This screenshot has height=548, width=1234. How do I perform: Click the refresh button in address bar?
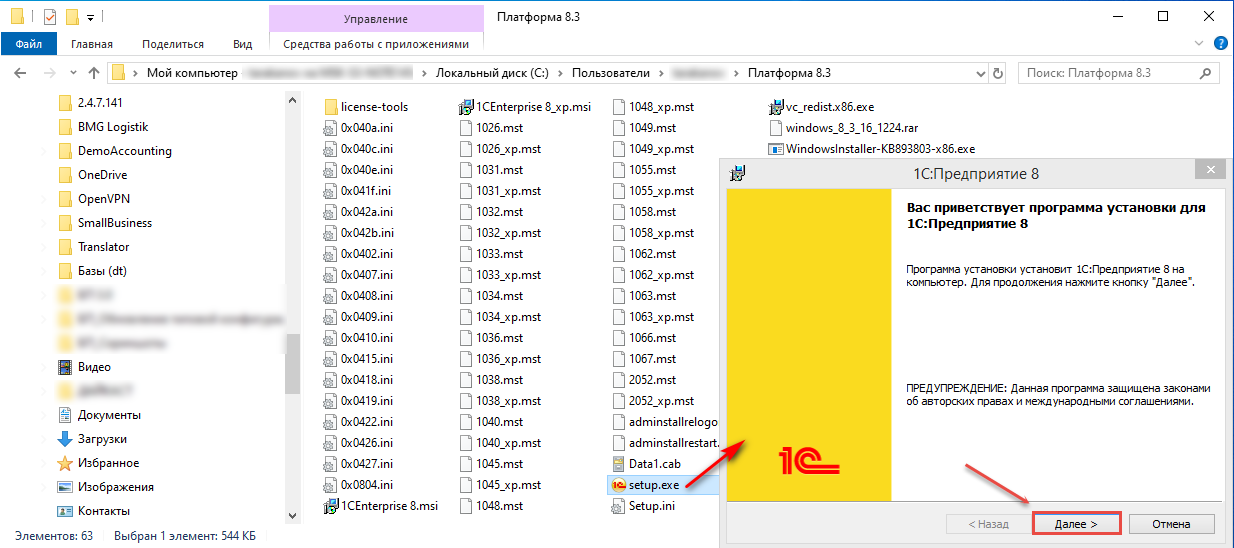point(997,73)
